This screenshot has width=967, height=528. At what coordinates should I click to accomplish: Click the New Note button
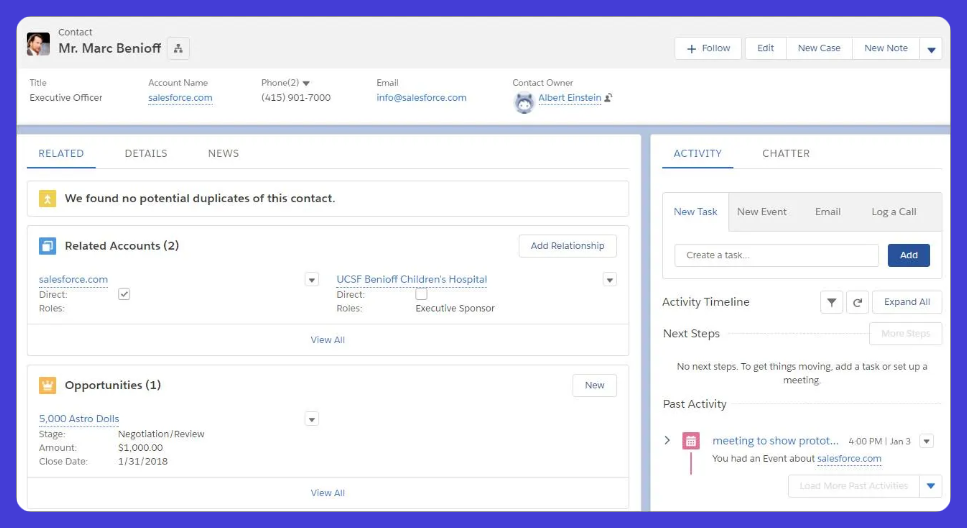click(886, 48)
